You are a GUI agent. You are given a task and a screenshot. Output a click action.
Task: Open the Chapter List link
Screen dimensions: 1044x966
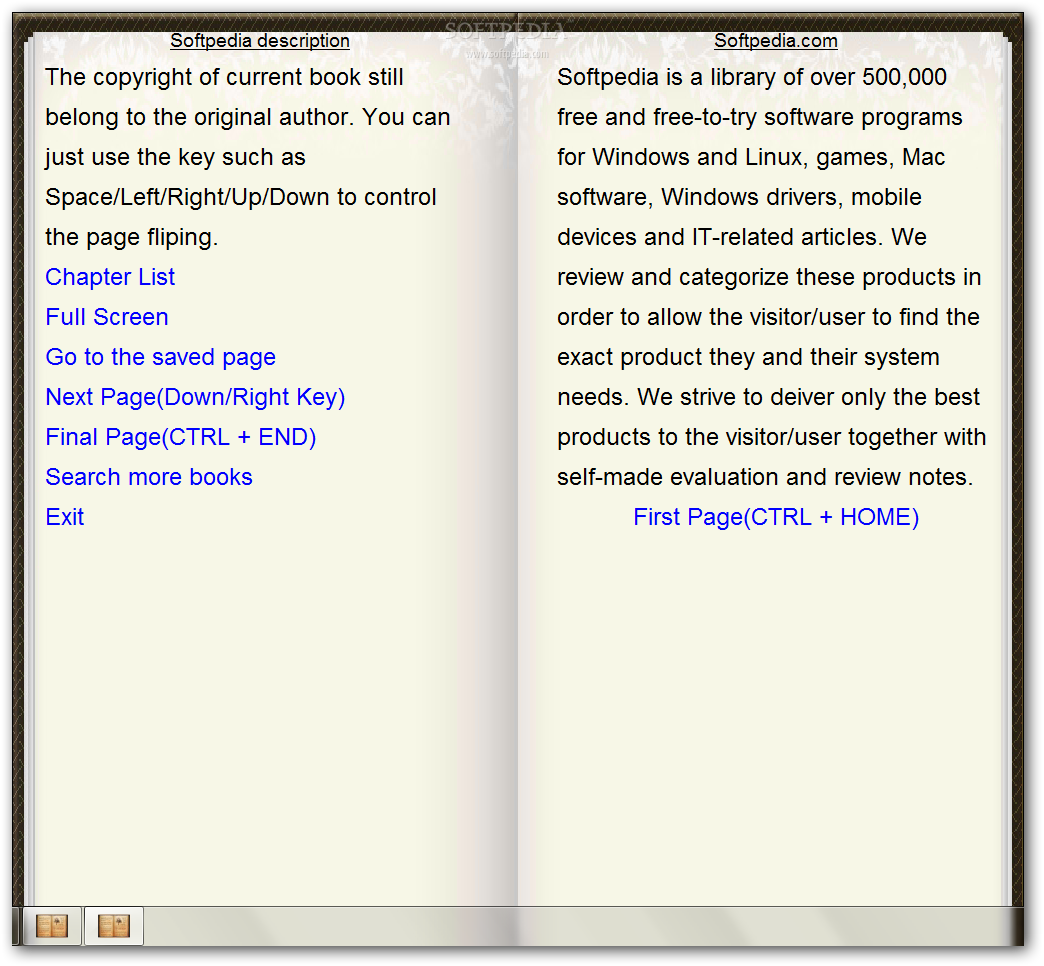coord(110,277)
